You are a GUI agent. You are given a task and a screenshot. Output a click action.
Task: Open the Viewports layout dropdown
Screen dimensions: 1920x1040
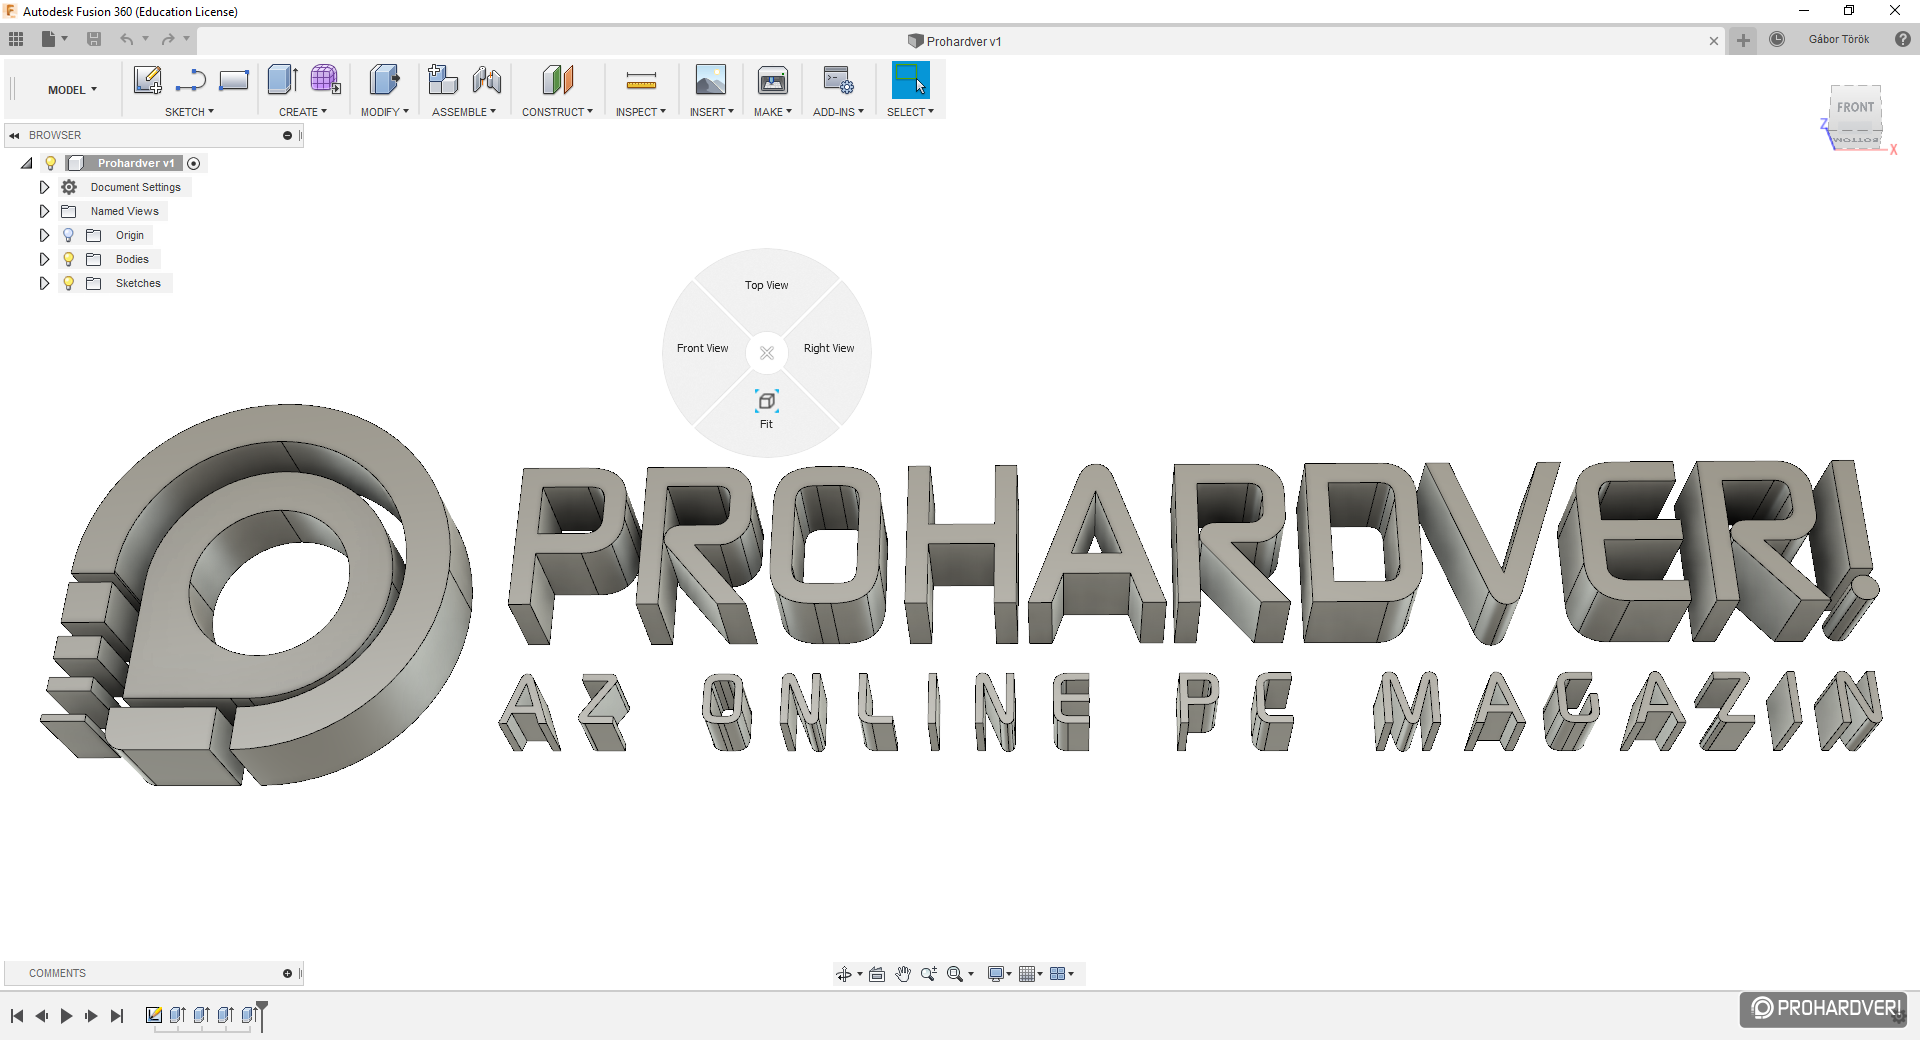[x=1061, y=974]
